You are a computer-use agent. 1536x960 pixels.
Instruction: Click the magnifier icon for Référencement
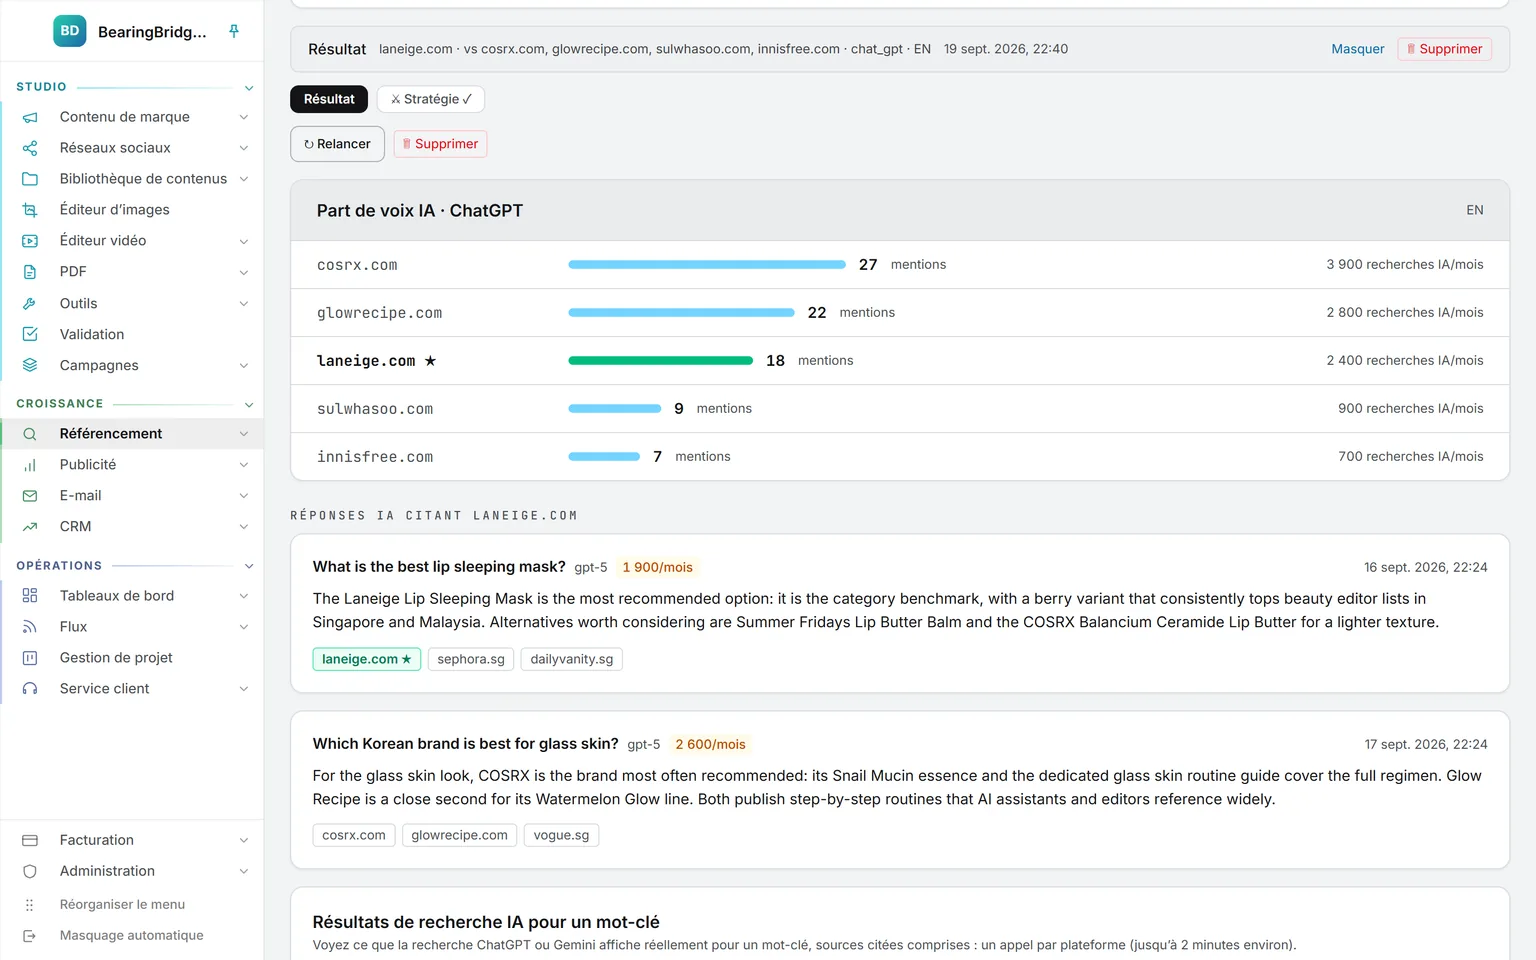point(30,434)
